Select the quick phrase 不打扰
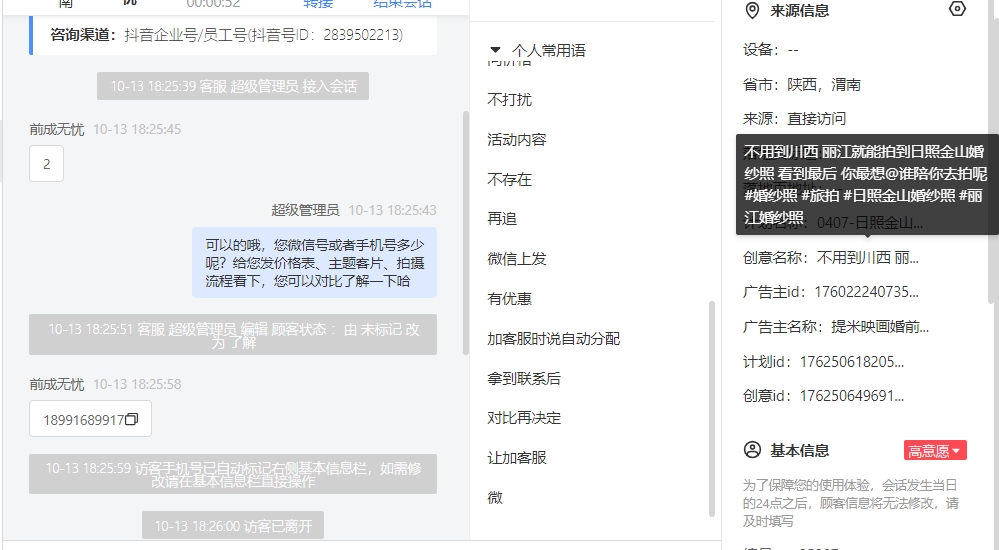999x550 pixels. tap(509, 99)
